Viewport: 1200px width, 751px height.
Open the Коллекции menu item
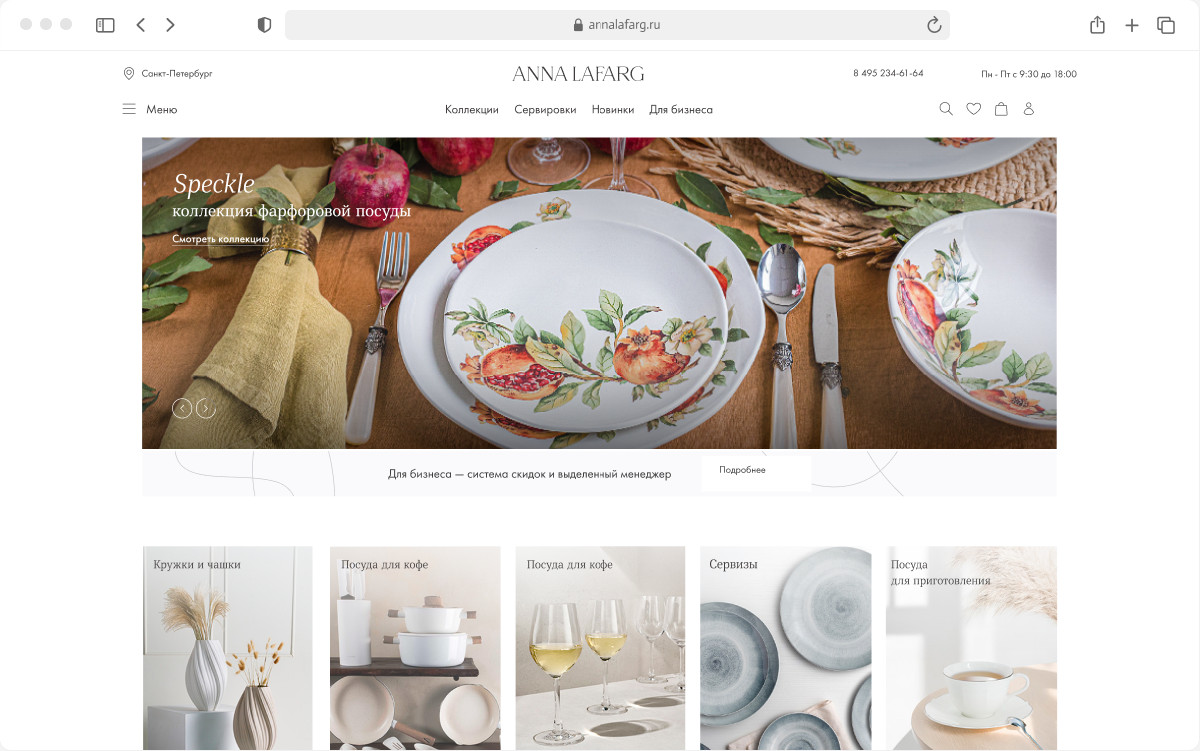tap(472, 110)
